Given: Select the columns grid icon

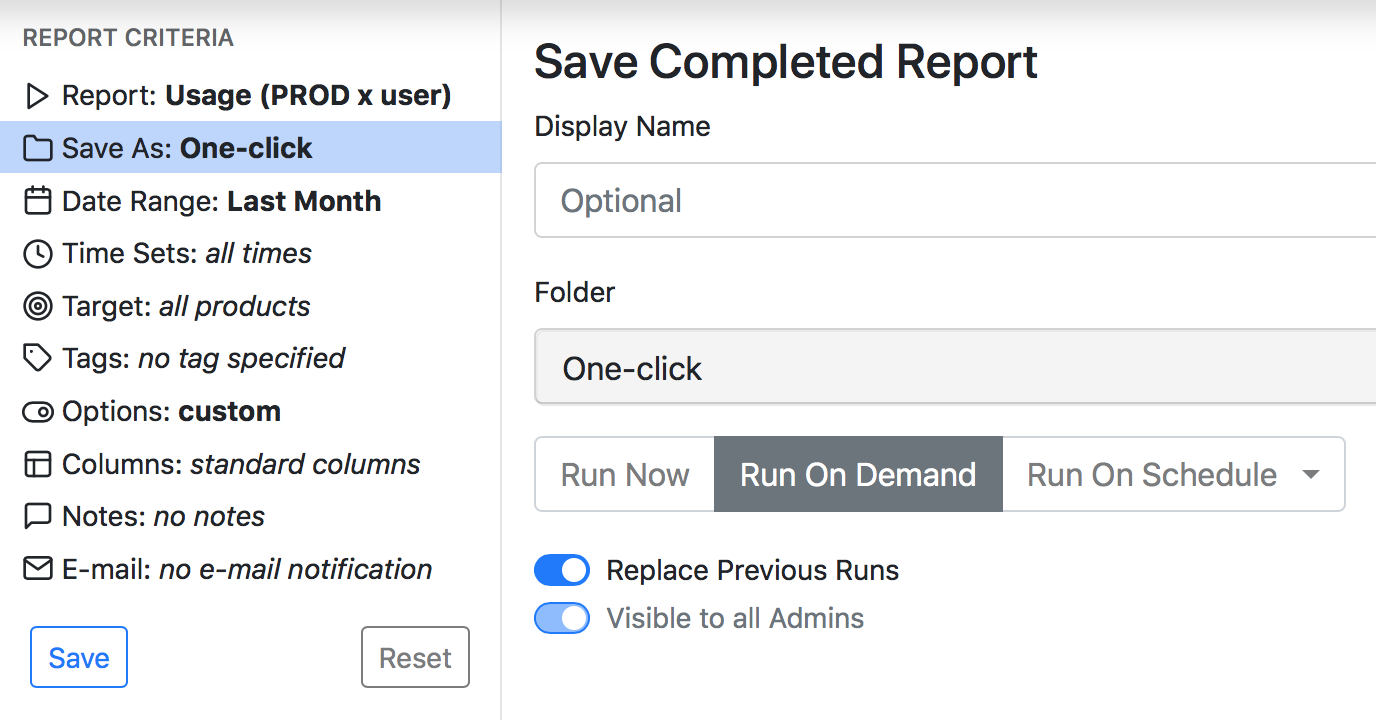Looking at the screenshot, I should pos(36,464).
